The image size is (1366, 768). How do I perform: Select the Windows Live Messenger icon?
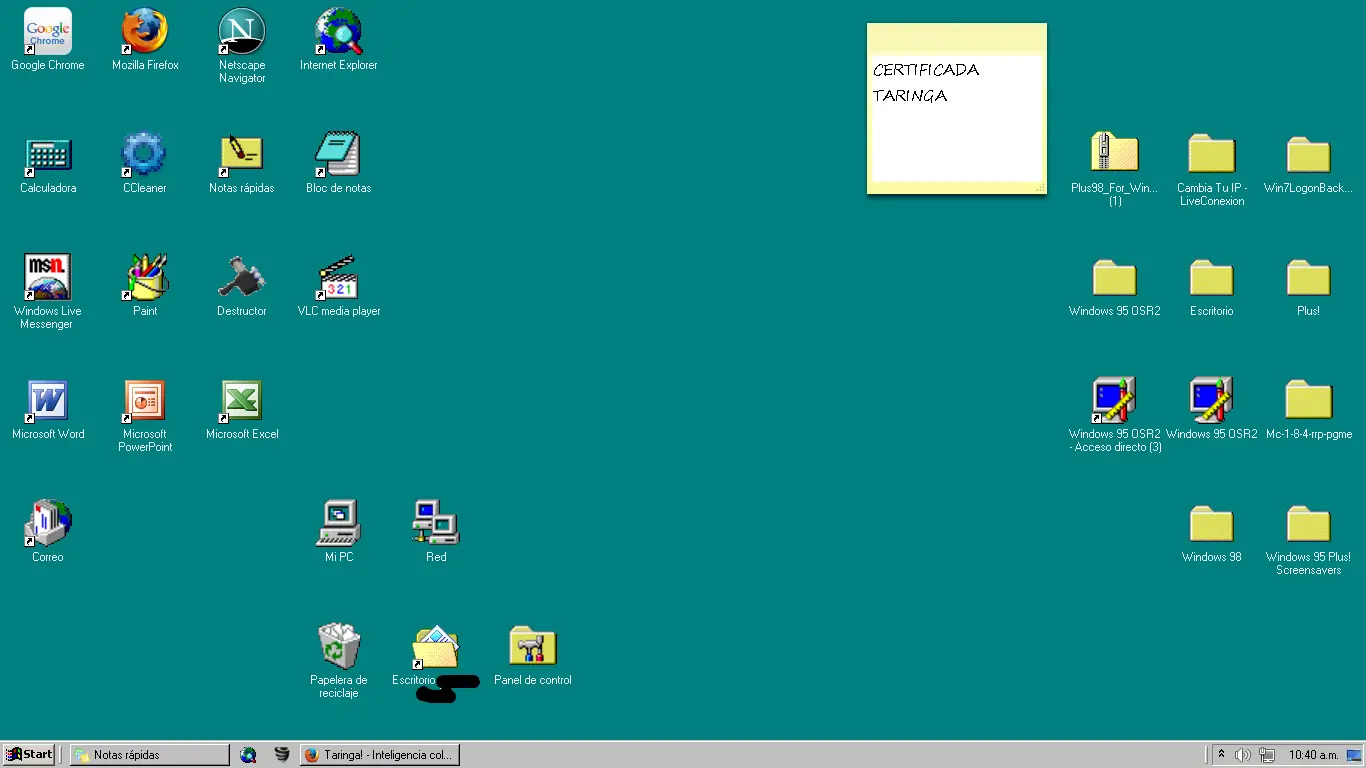pos(47,278)
